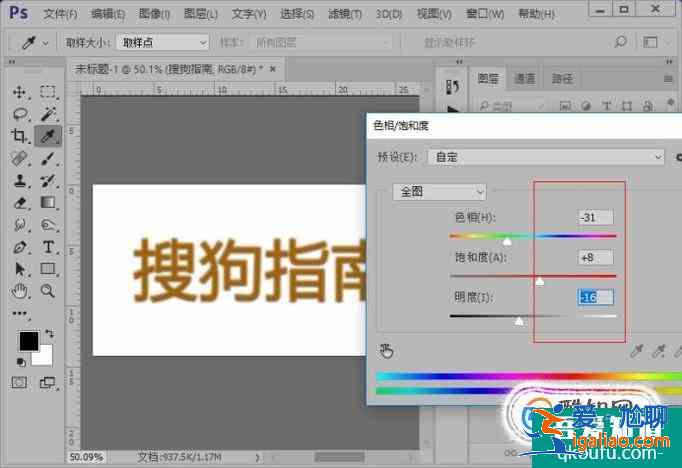682x468 pixels.
Task: Select the Blur tool
Action: [20, 225]
